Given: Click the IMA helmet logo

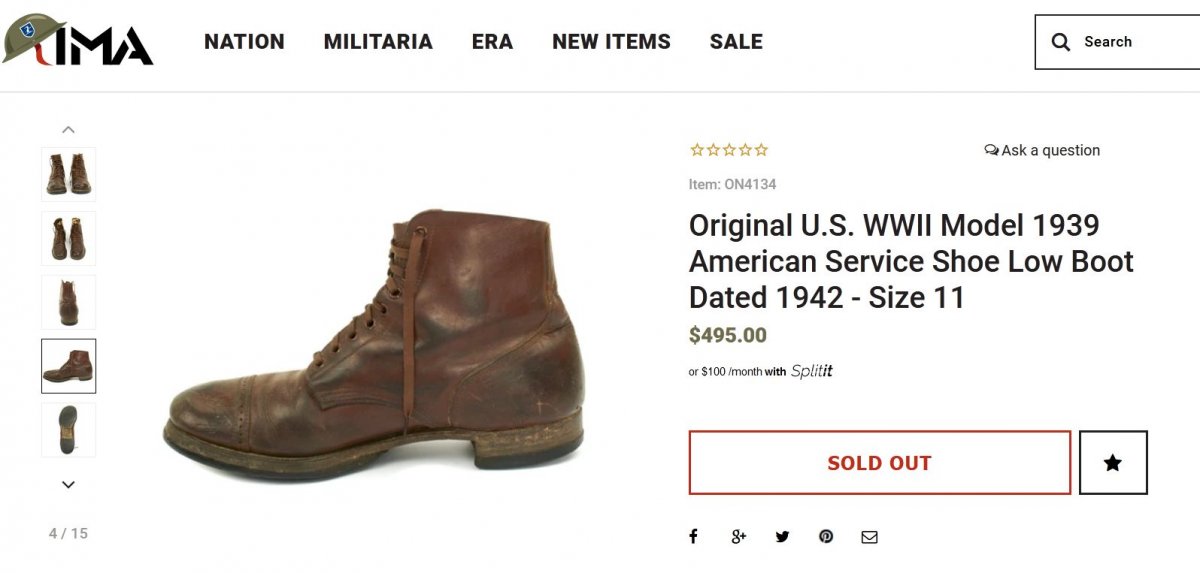Looking at the screenshot, I should pyautogui.click(x=78, y=41).
